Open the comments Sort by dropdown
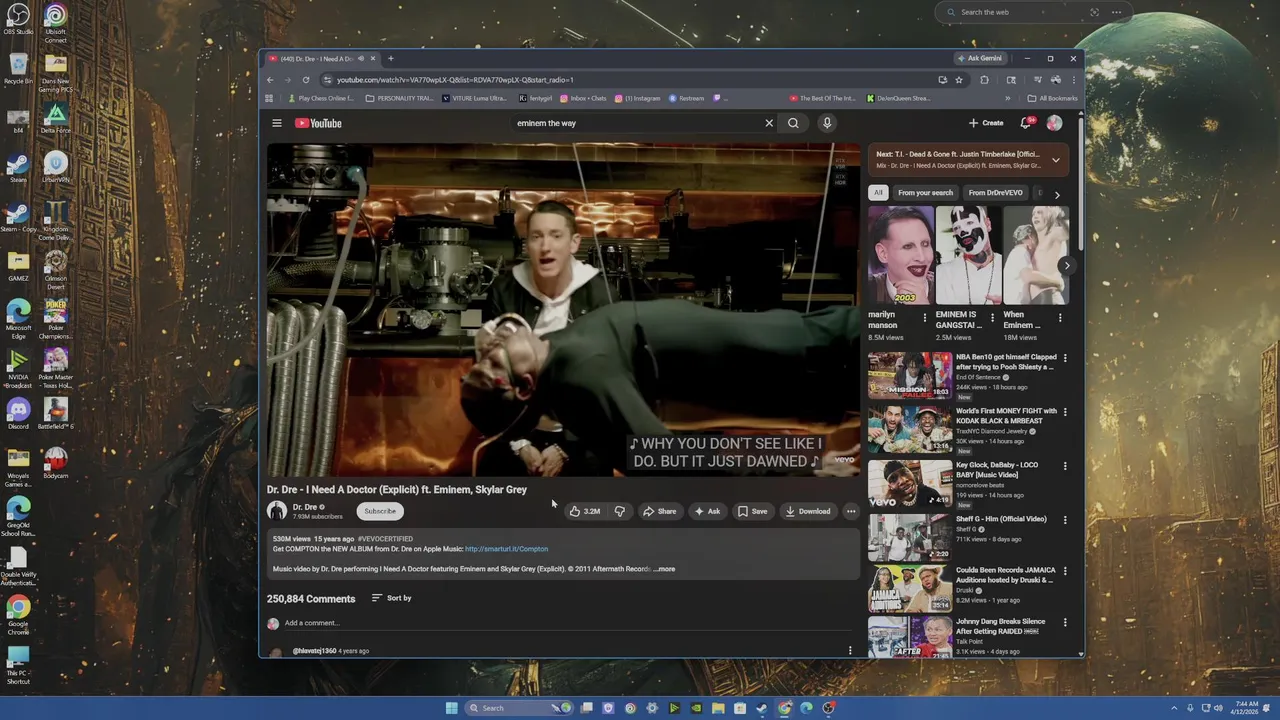1280x720 pixels. pos(391,598)
